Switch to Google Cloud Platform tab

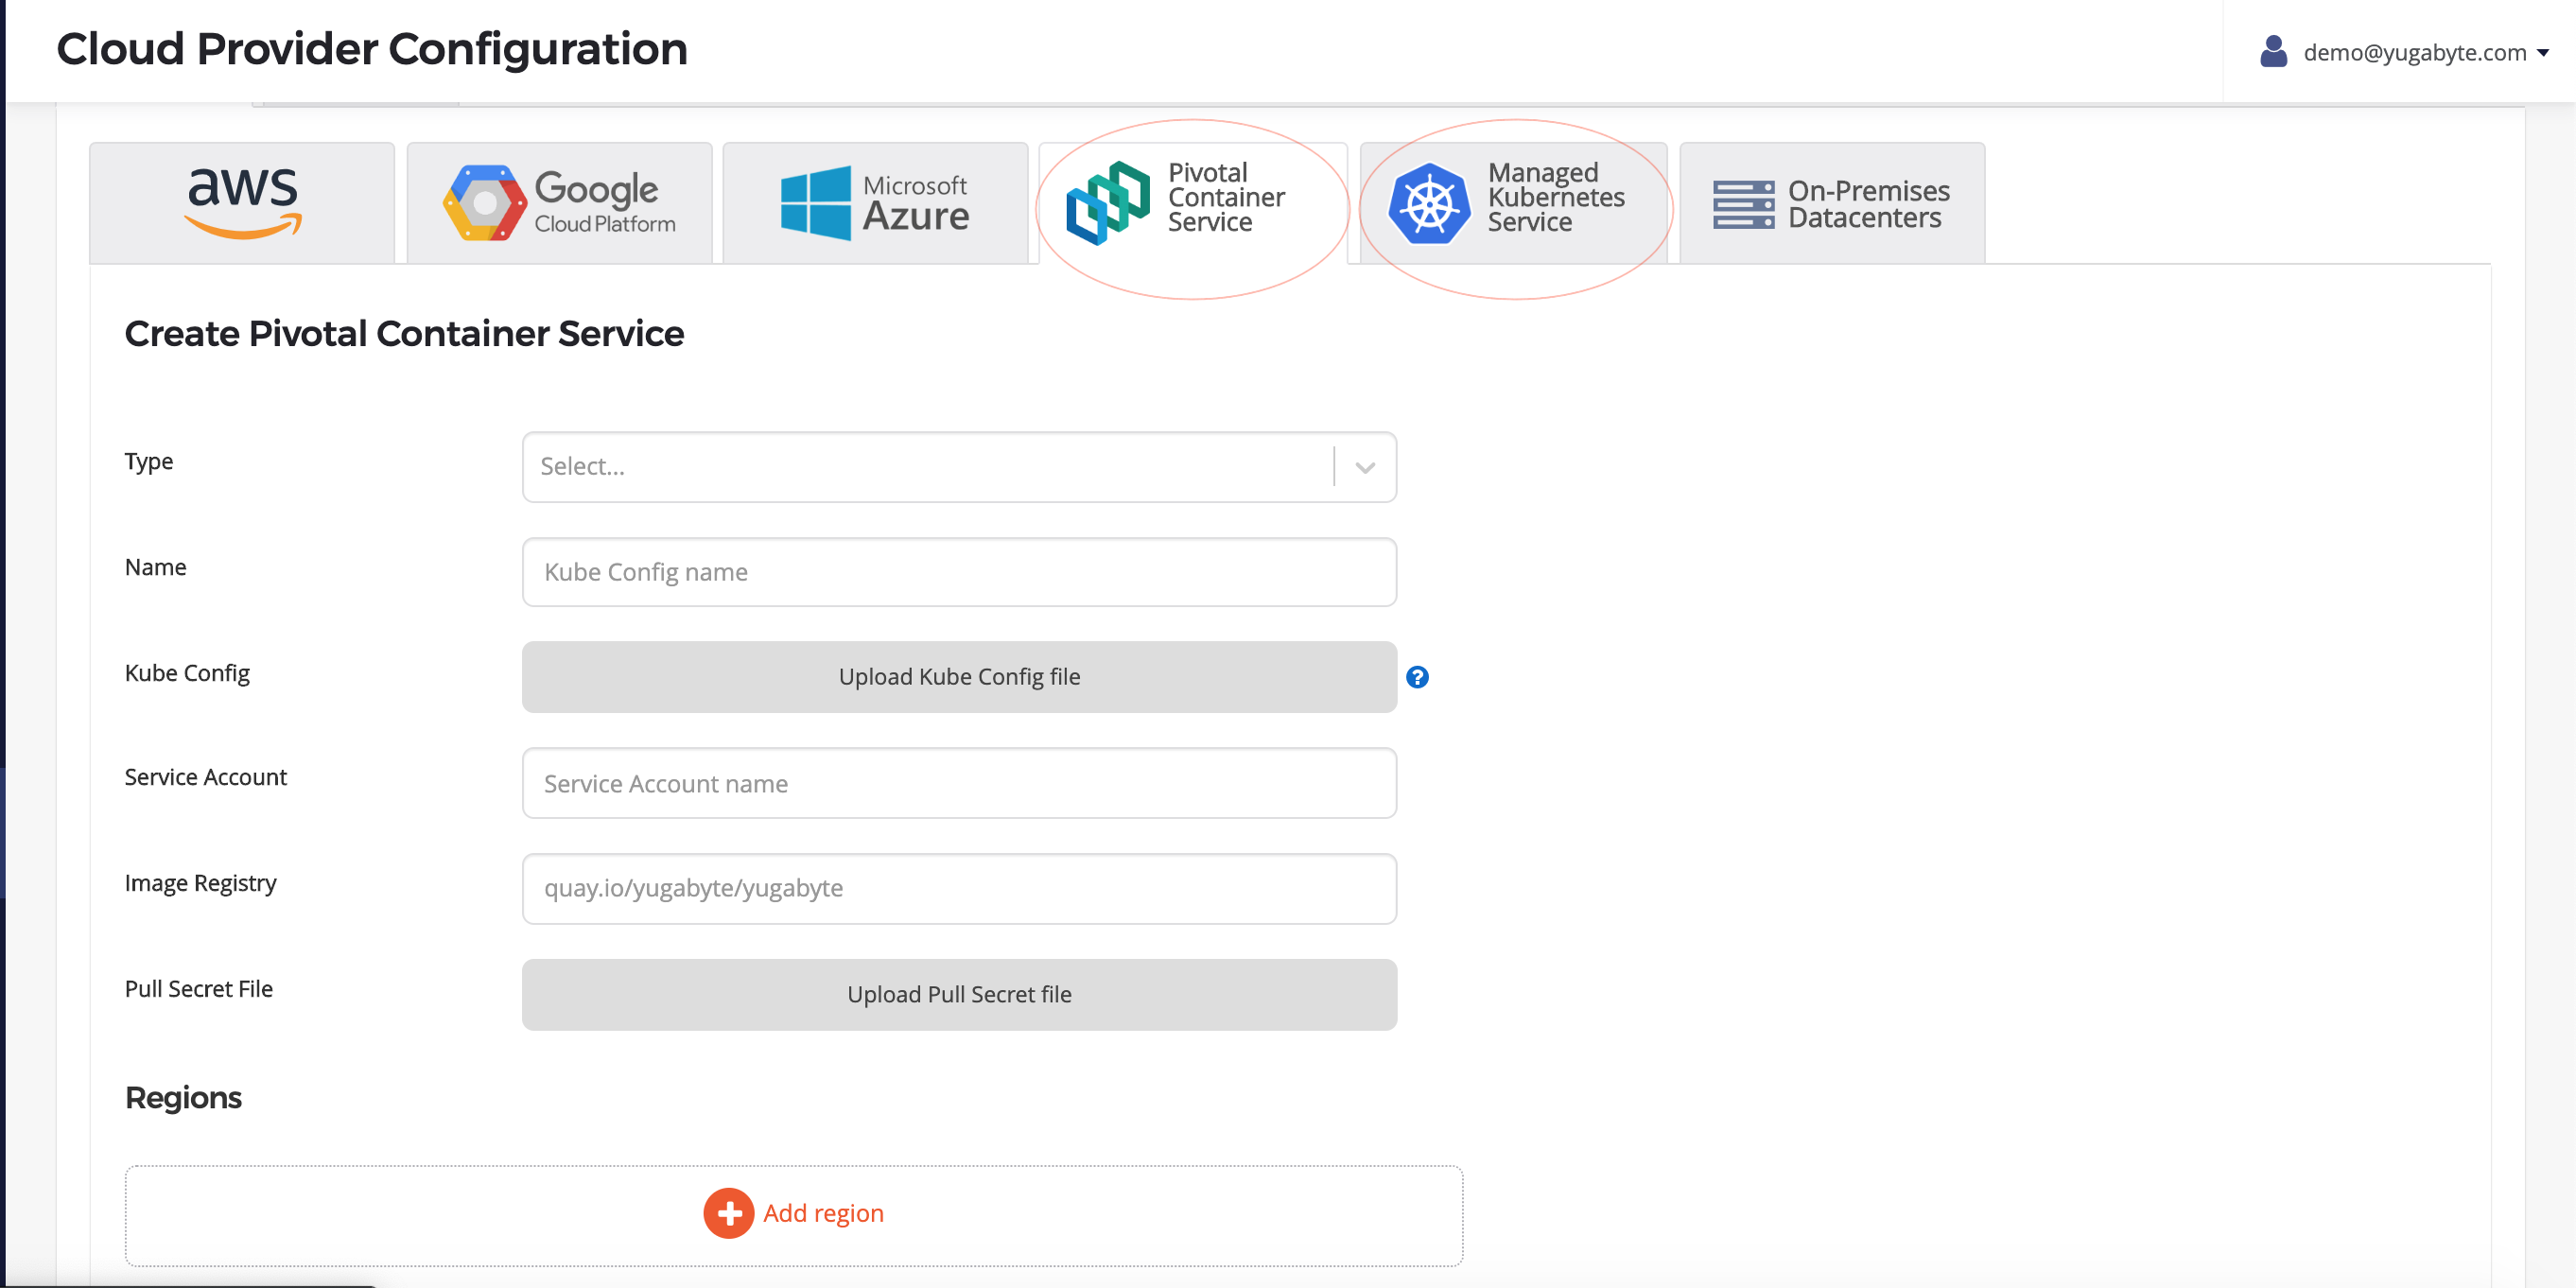coord(559,203)
